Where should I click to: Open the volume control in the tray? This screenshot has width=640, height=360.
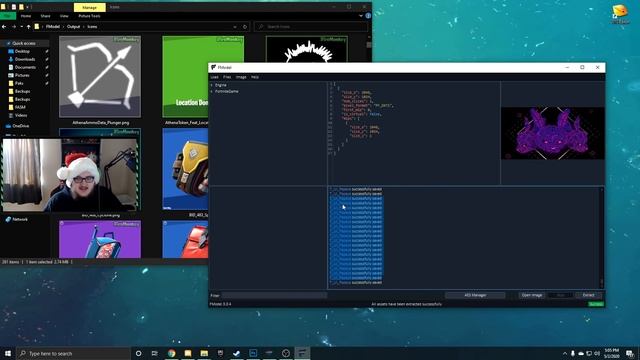[x=597, y=353]
